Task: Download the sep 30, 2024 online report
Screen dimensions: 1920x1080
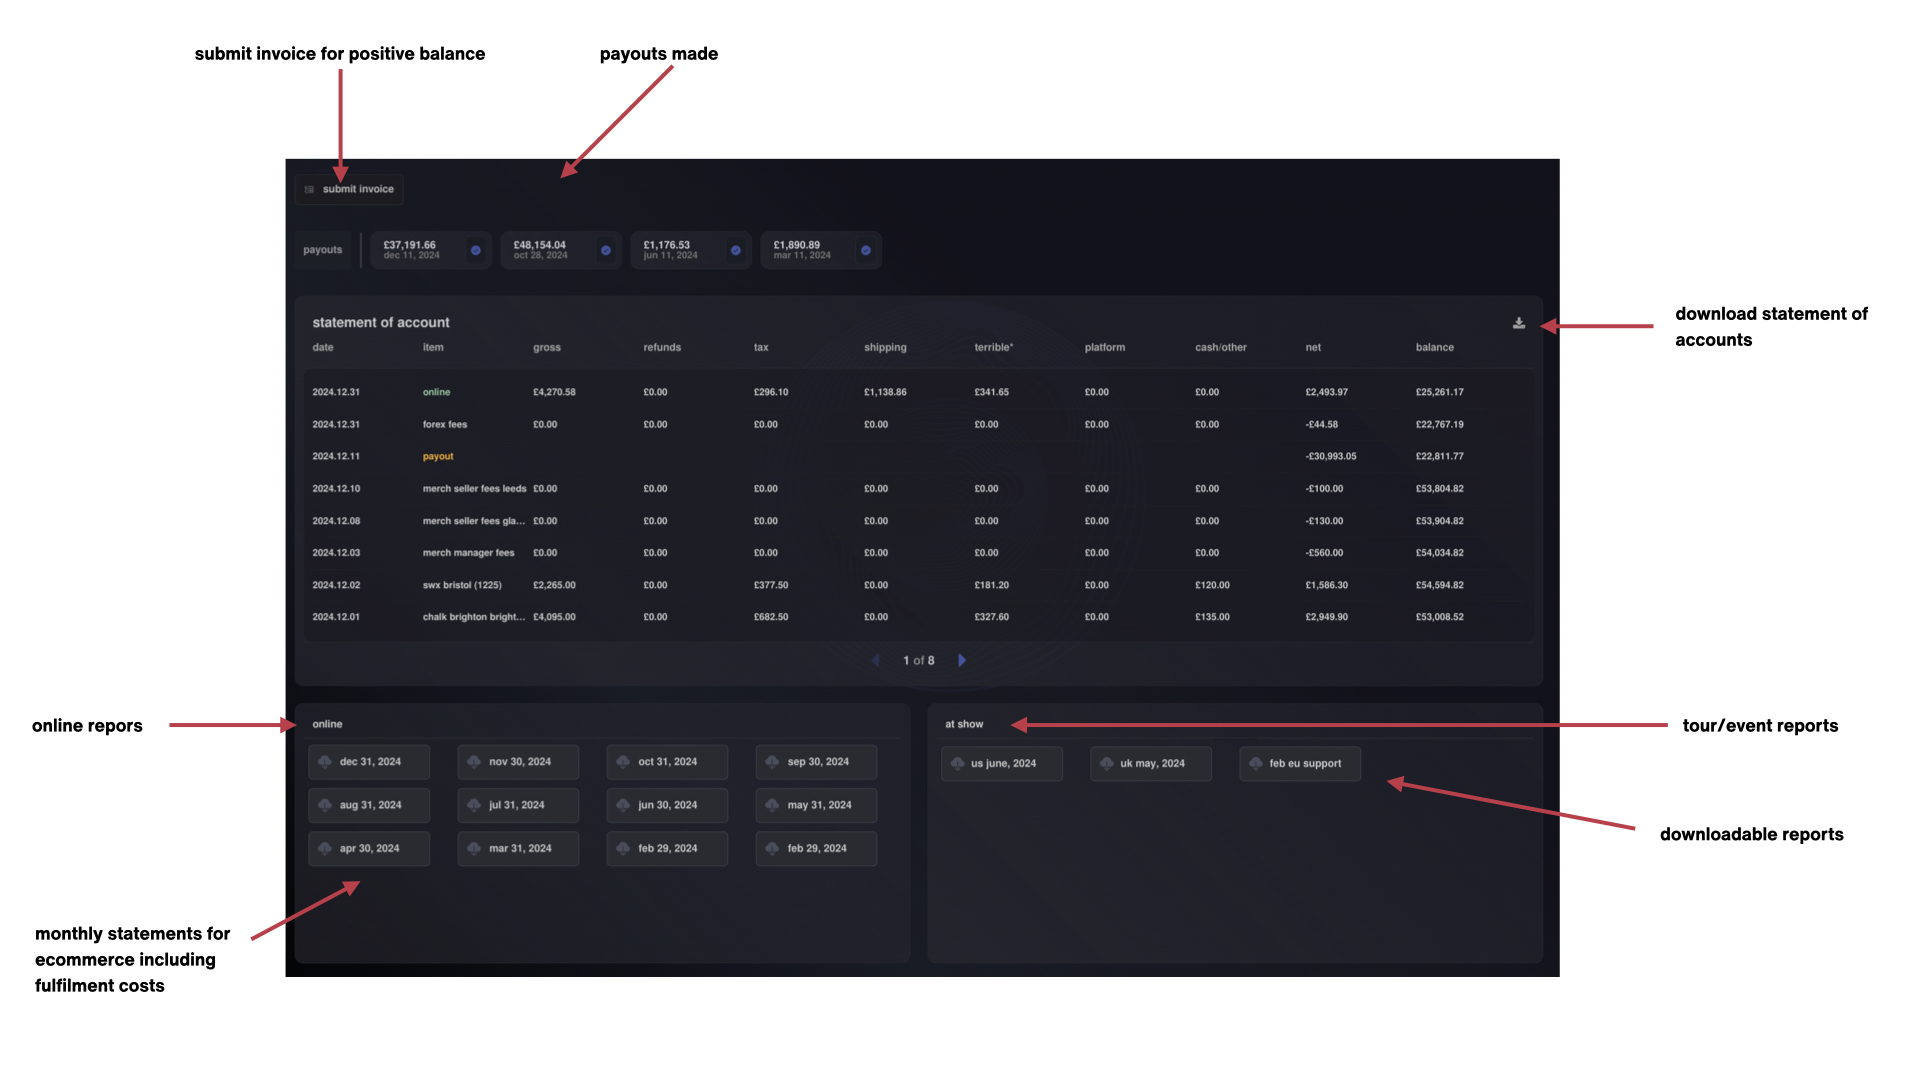Action: point(816,762)
